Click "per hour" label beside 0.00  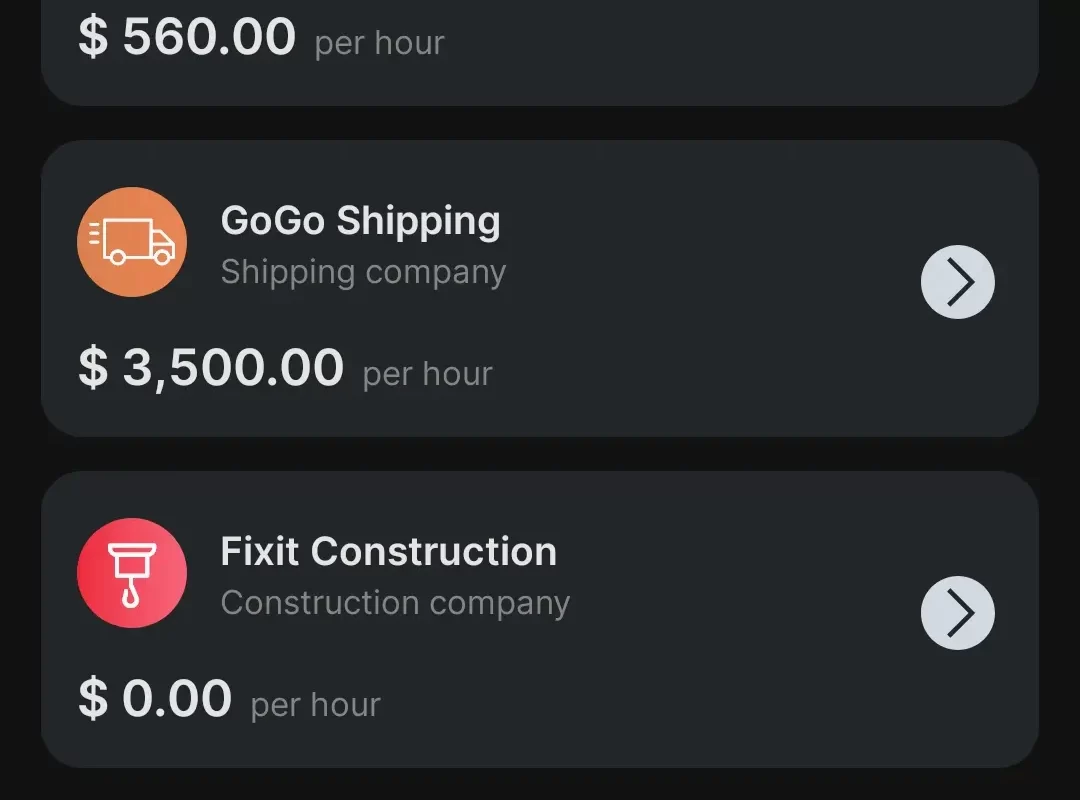(x=315, y=705)
